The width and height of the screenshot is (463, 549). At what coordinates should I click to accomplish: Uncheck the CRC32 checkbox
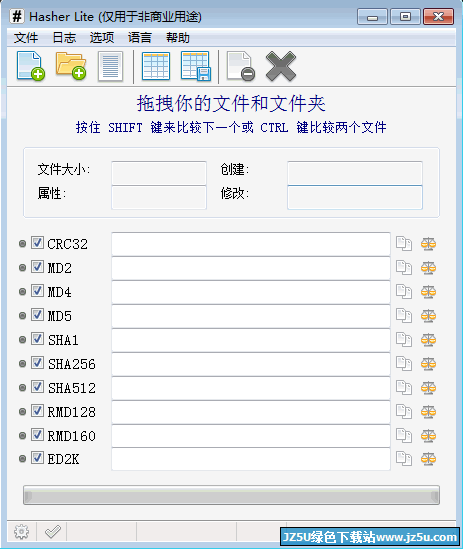37,243
